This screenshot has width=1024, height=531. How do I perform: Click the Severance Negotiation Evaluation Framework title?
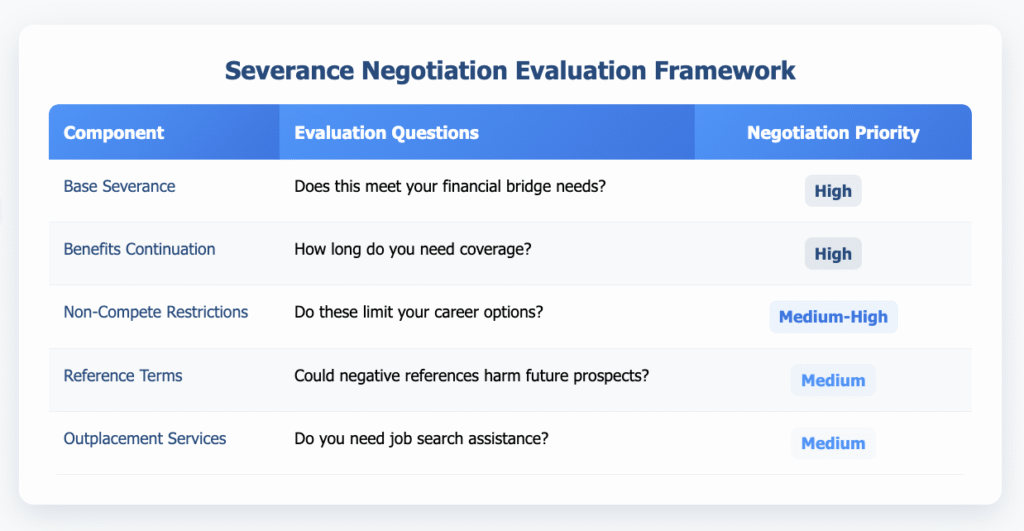coord(510,71)
